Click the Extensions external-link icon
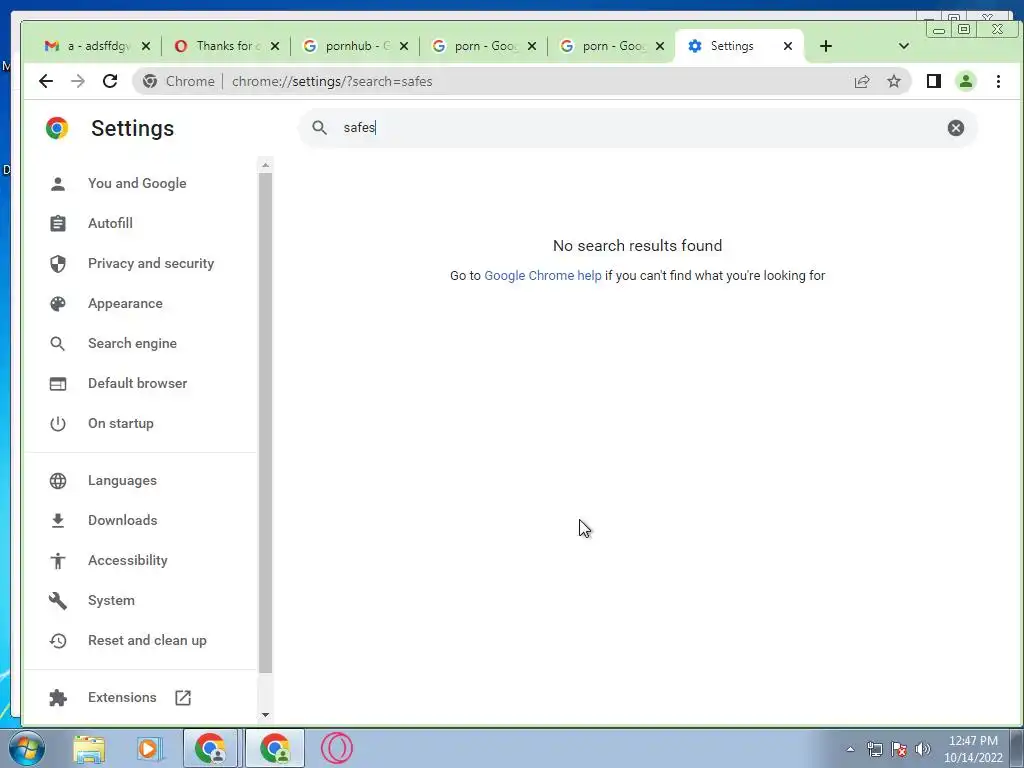 coord(183,697)
